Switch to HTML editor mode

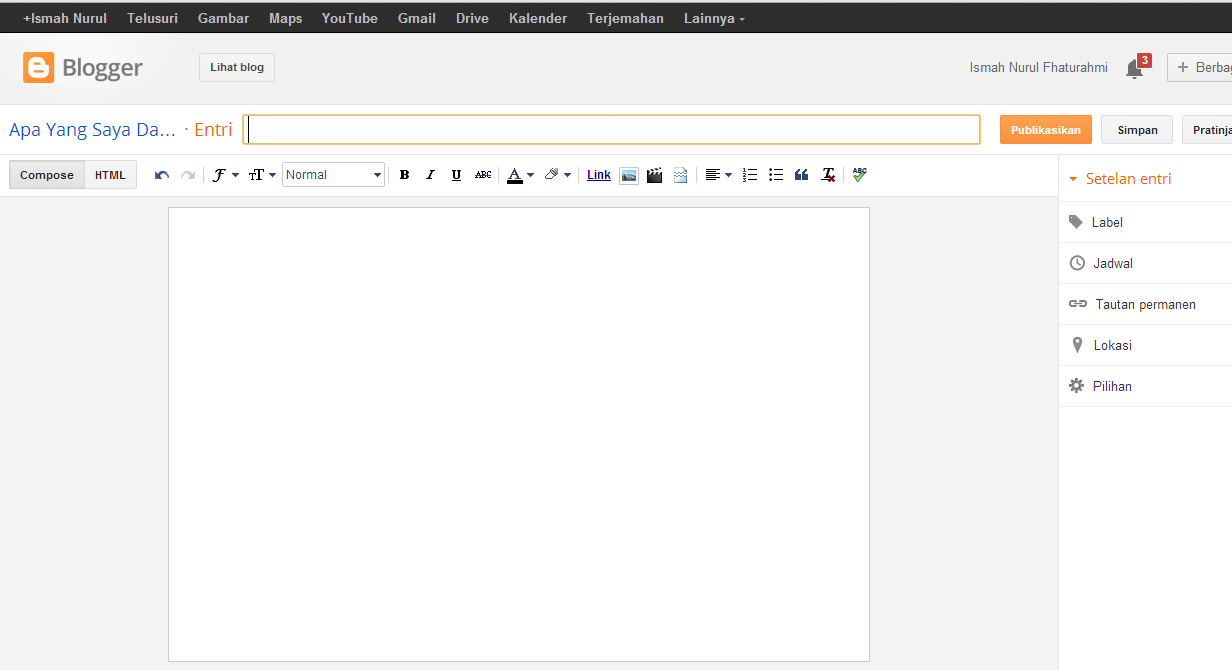click(x=110, y=175)
